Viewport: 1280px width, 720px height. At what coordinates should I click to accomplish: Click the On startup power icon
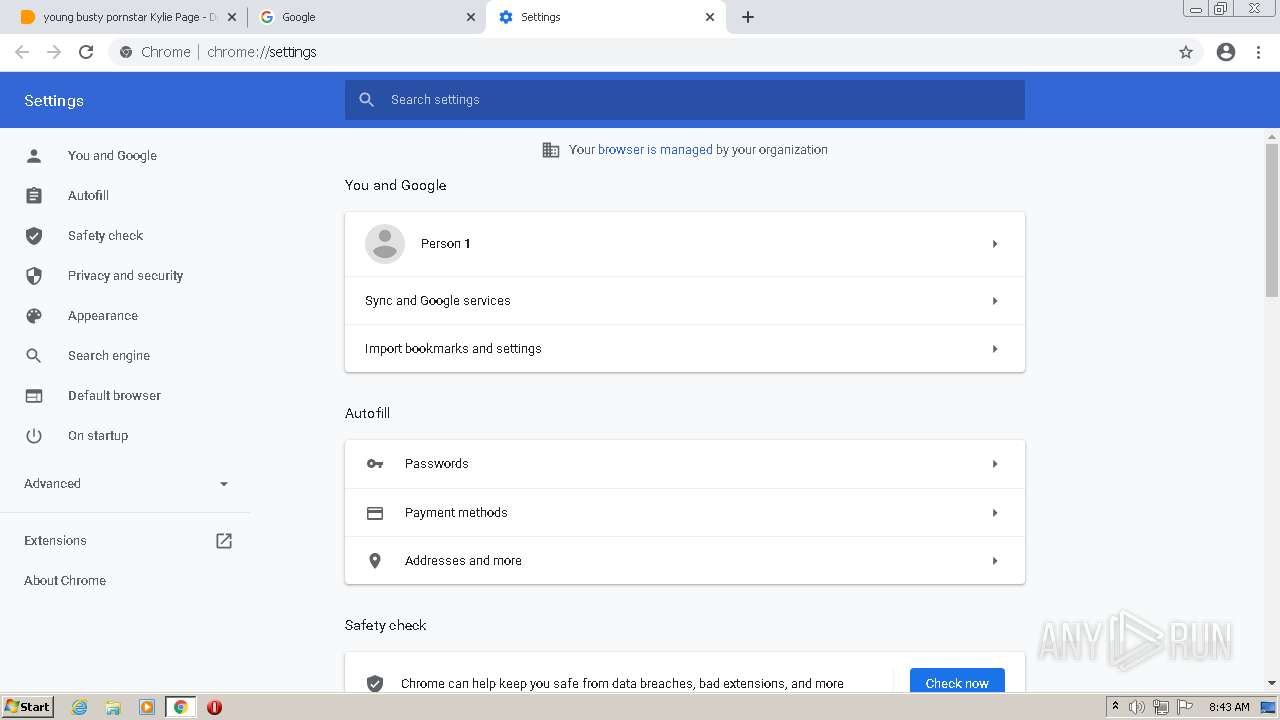34,436
